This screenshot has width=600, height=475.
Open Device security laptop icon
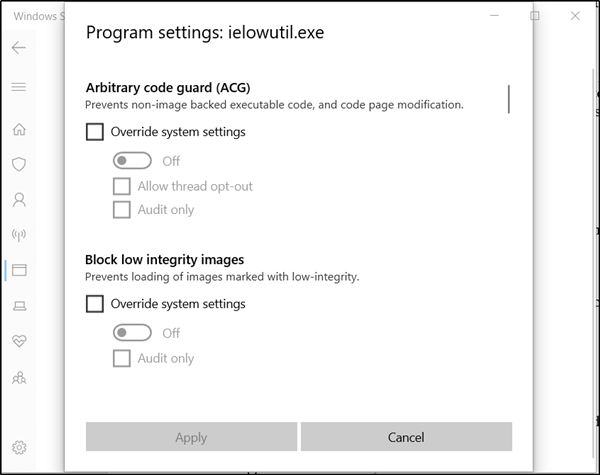tap(19, 305)
